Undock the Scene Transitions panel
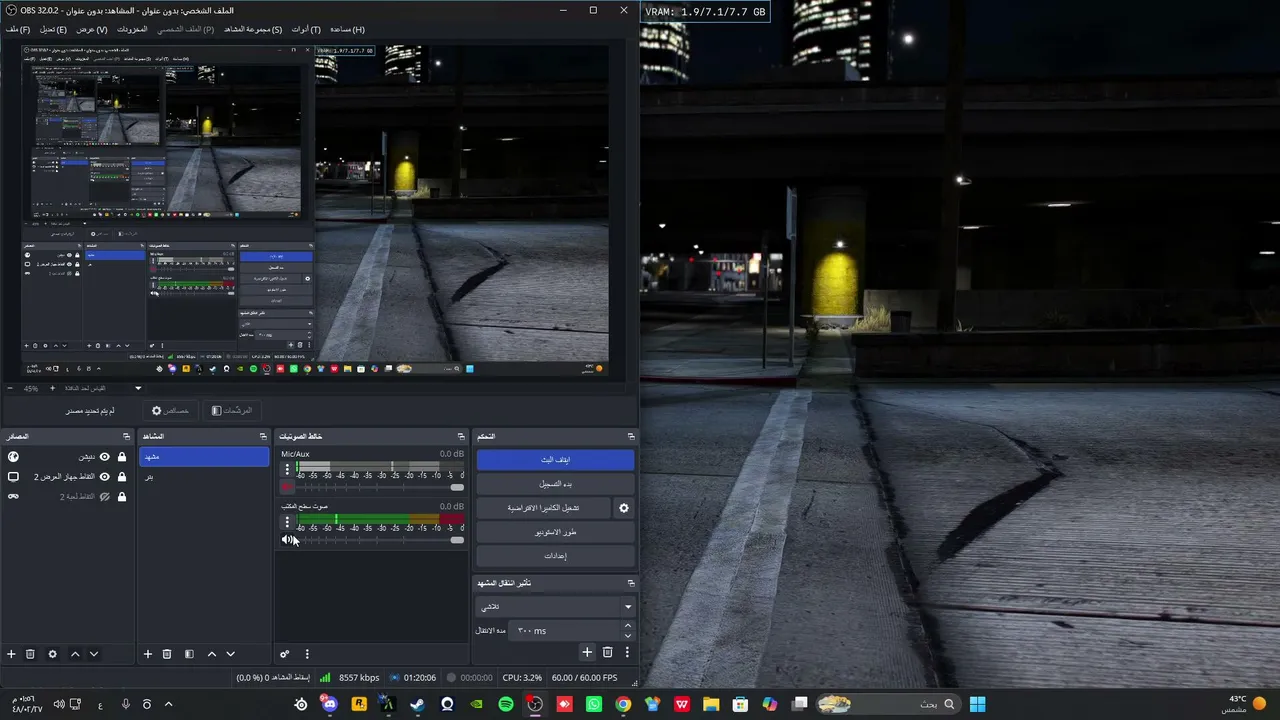 coord(631,583)
